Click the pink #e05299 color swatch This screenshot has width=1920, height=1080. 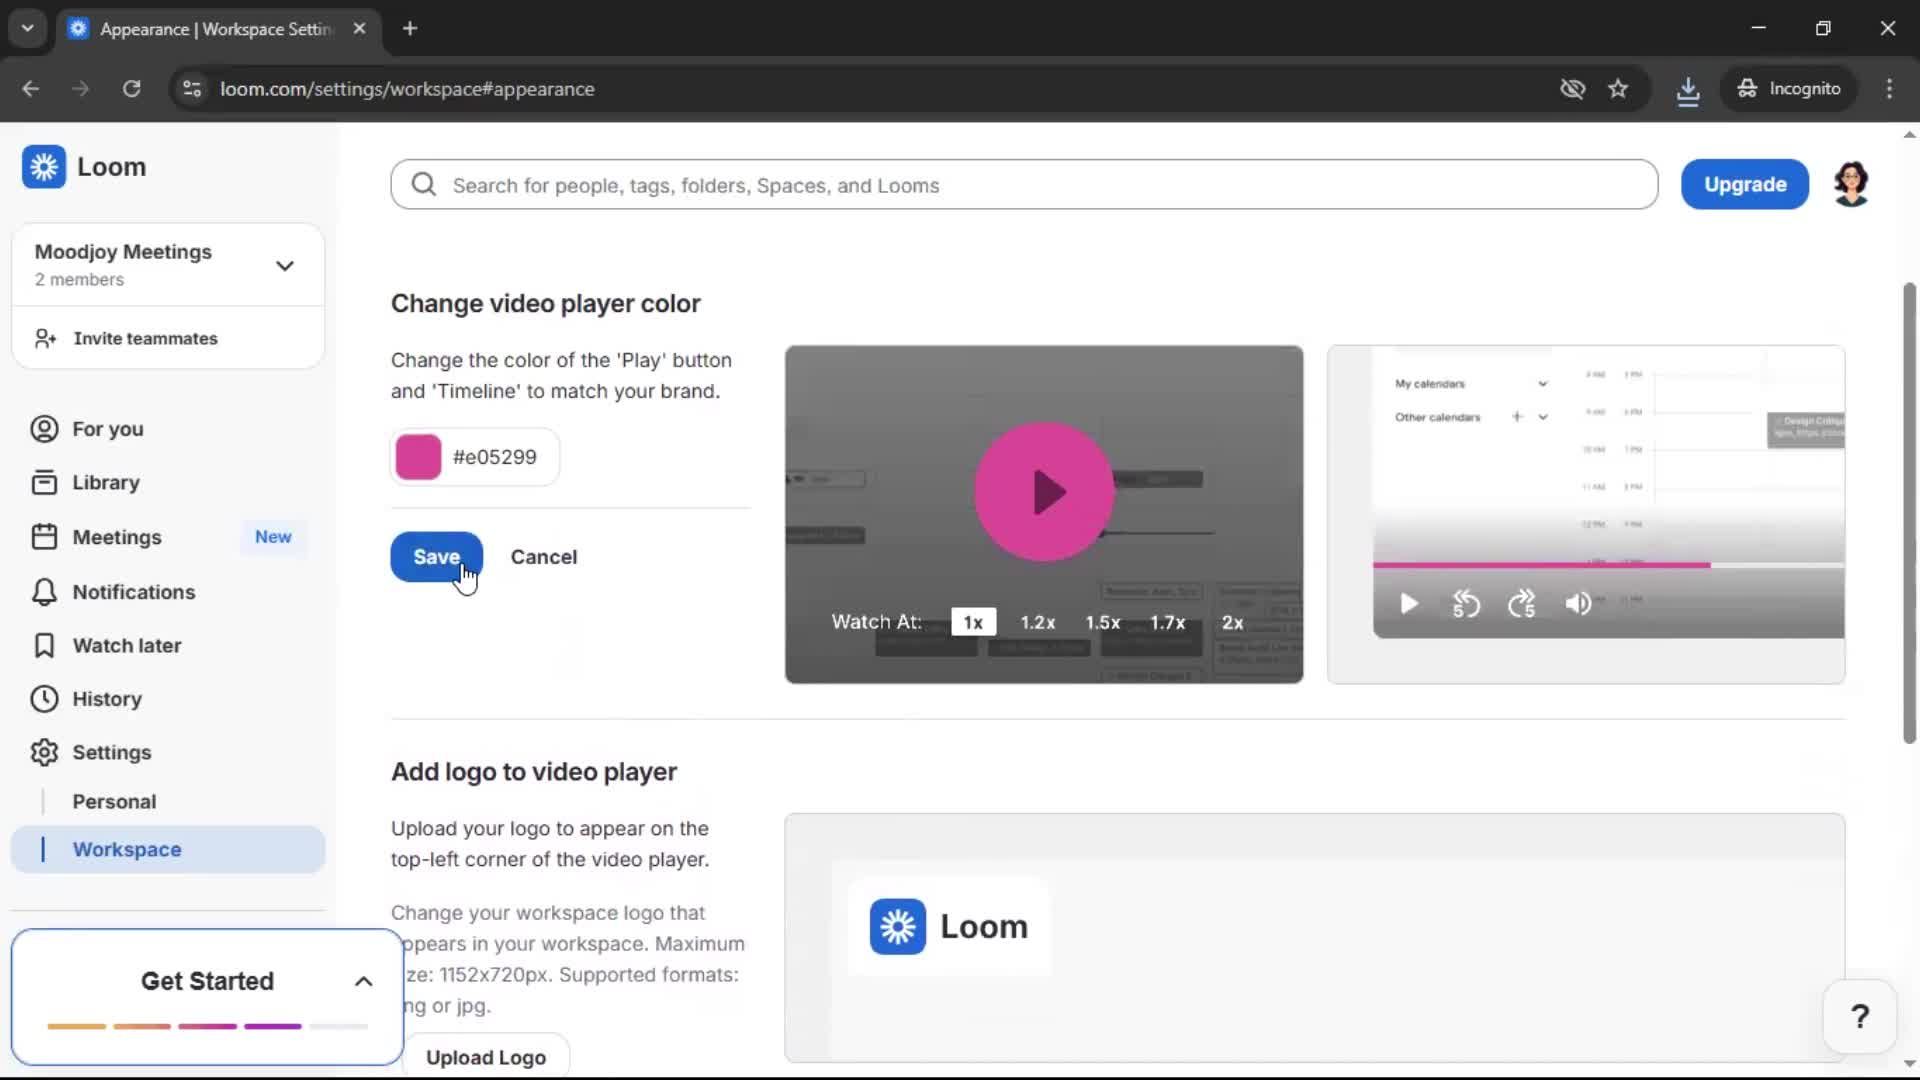tap(418, 457)
